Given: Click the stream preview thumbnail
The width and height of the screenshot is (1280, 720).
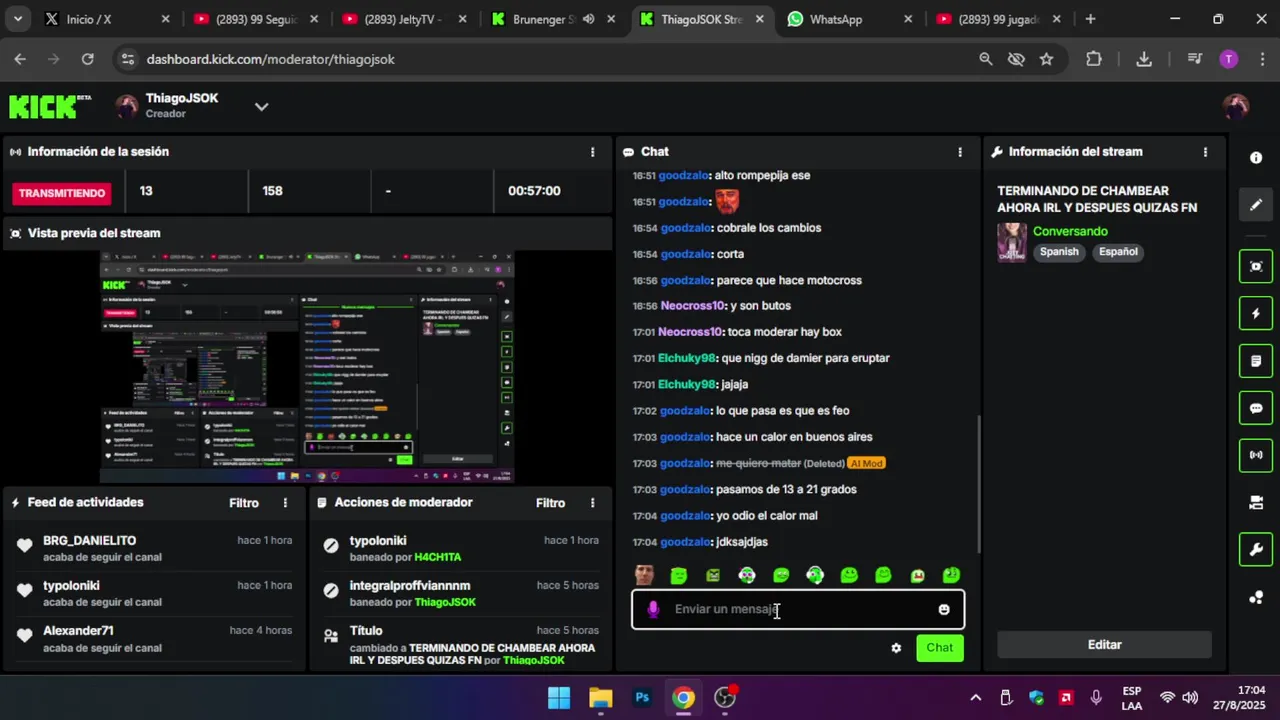Looking at the screenshot, I should [307, 367].
